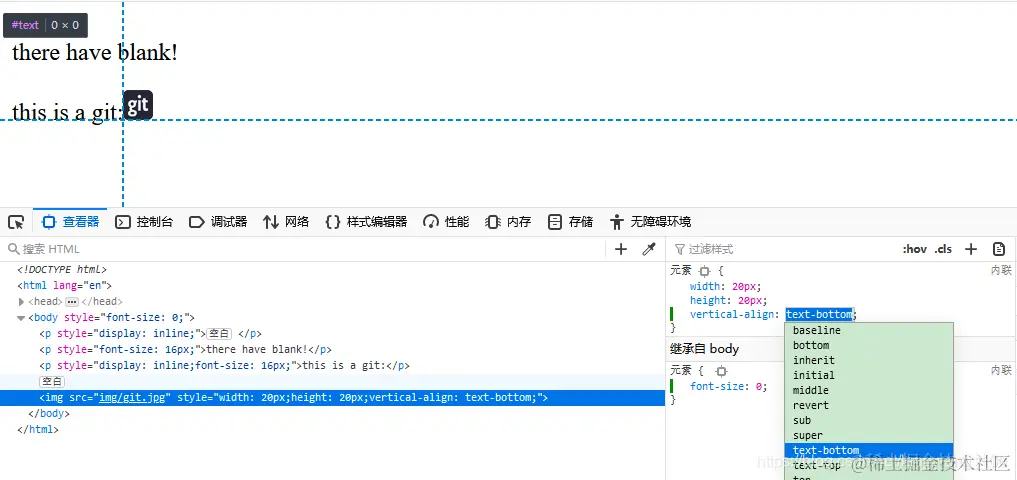The height and width of the screenshot is (480, 1017).
Task: Focus the 搜索 HTML search field
Action: coord(305,249)
